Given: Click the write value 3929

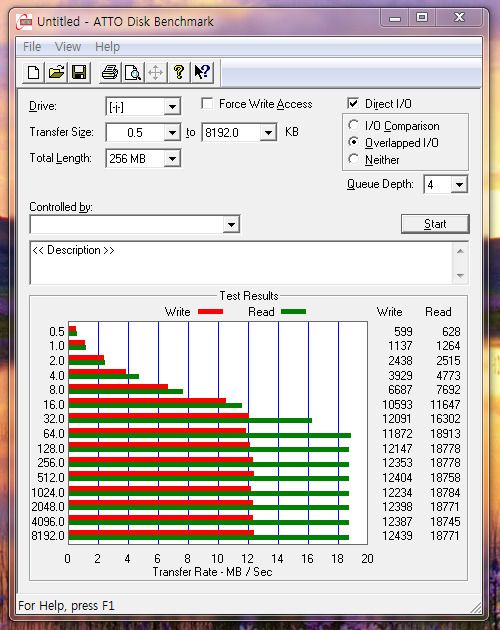Looking at the screenshot, I should tap(400, 375).
